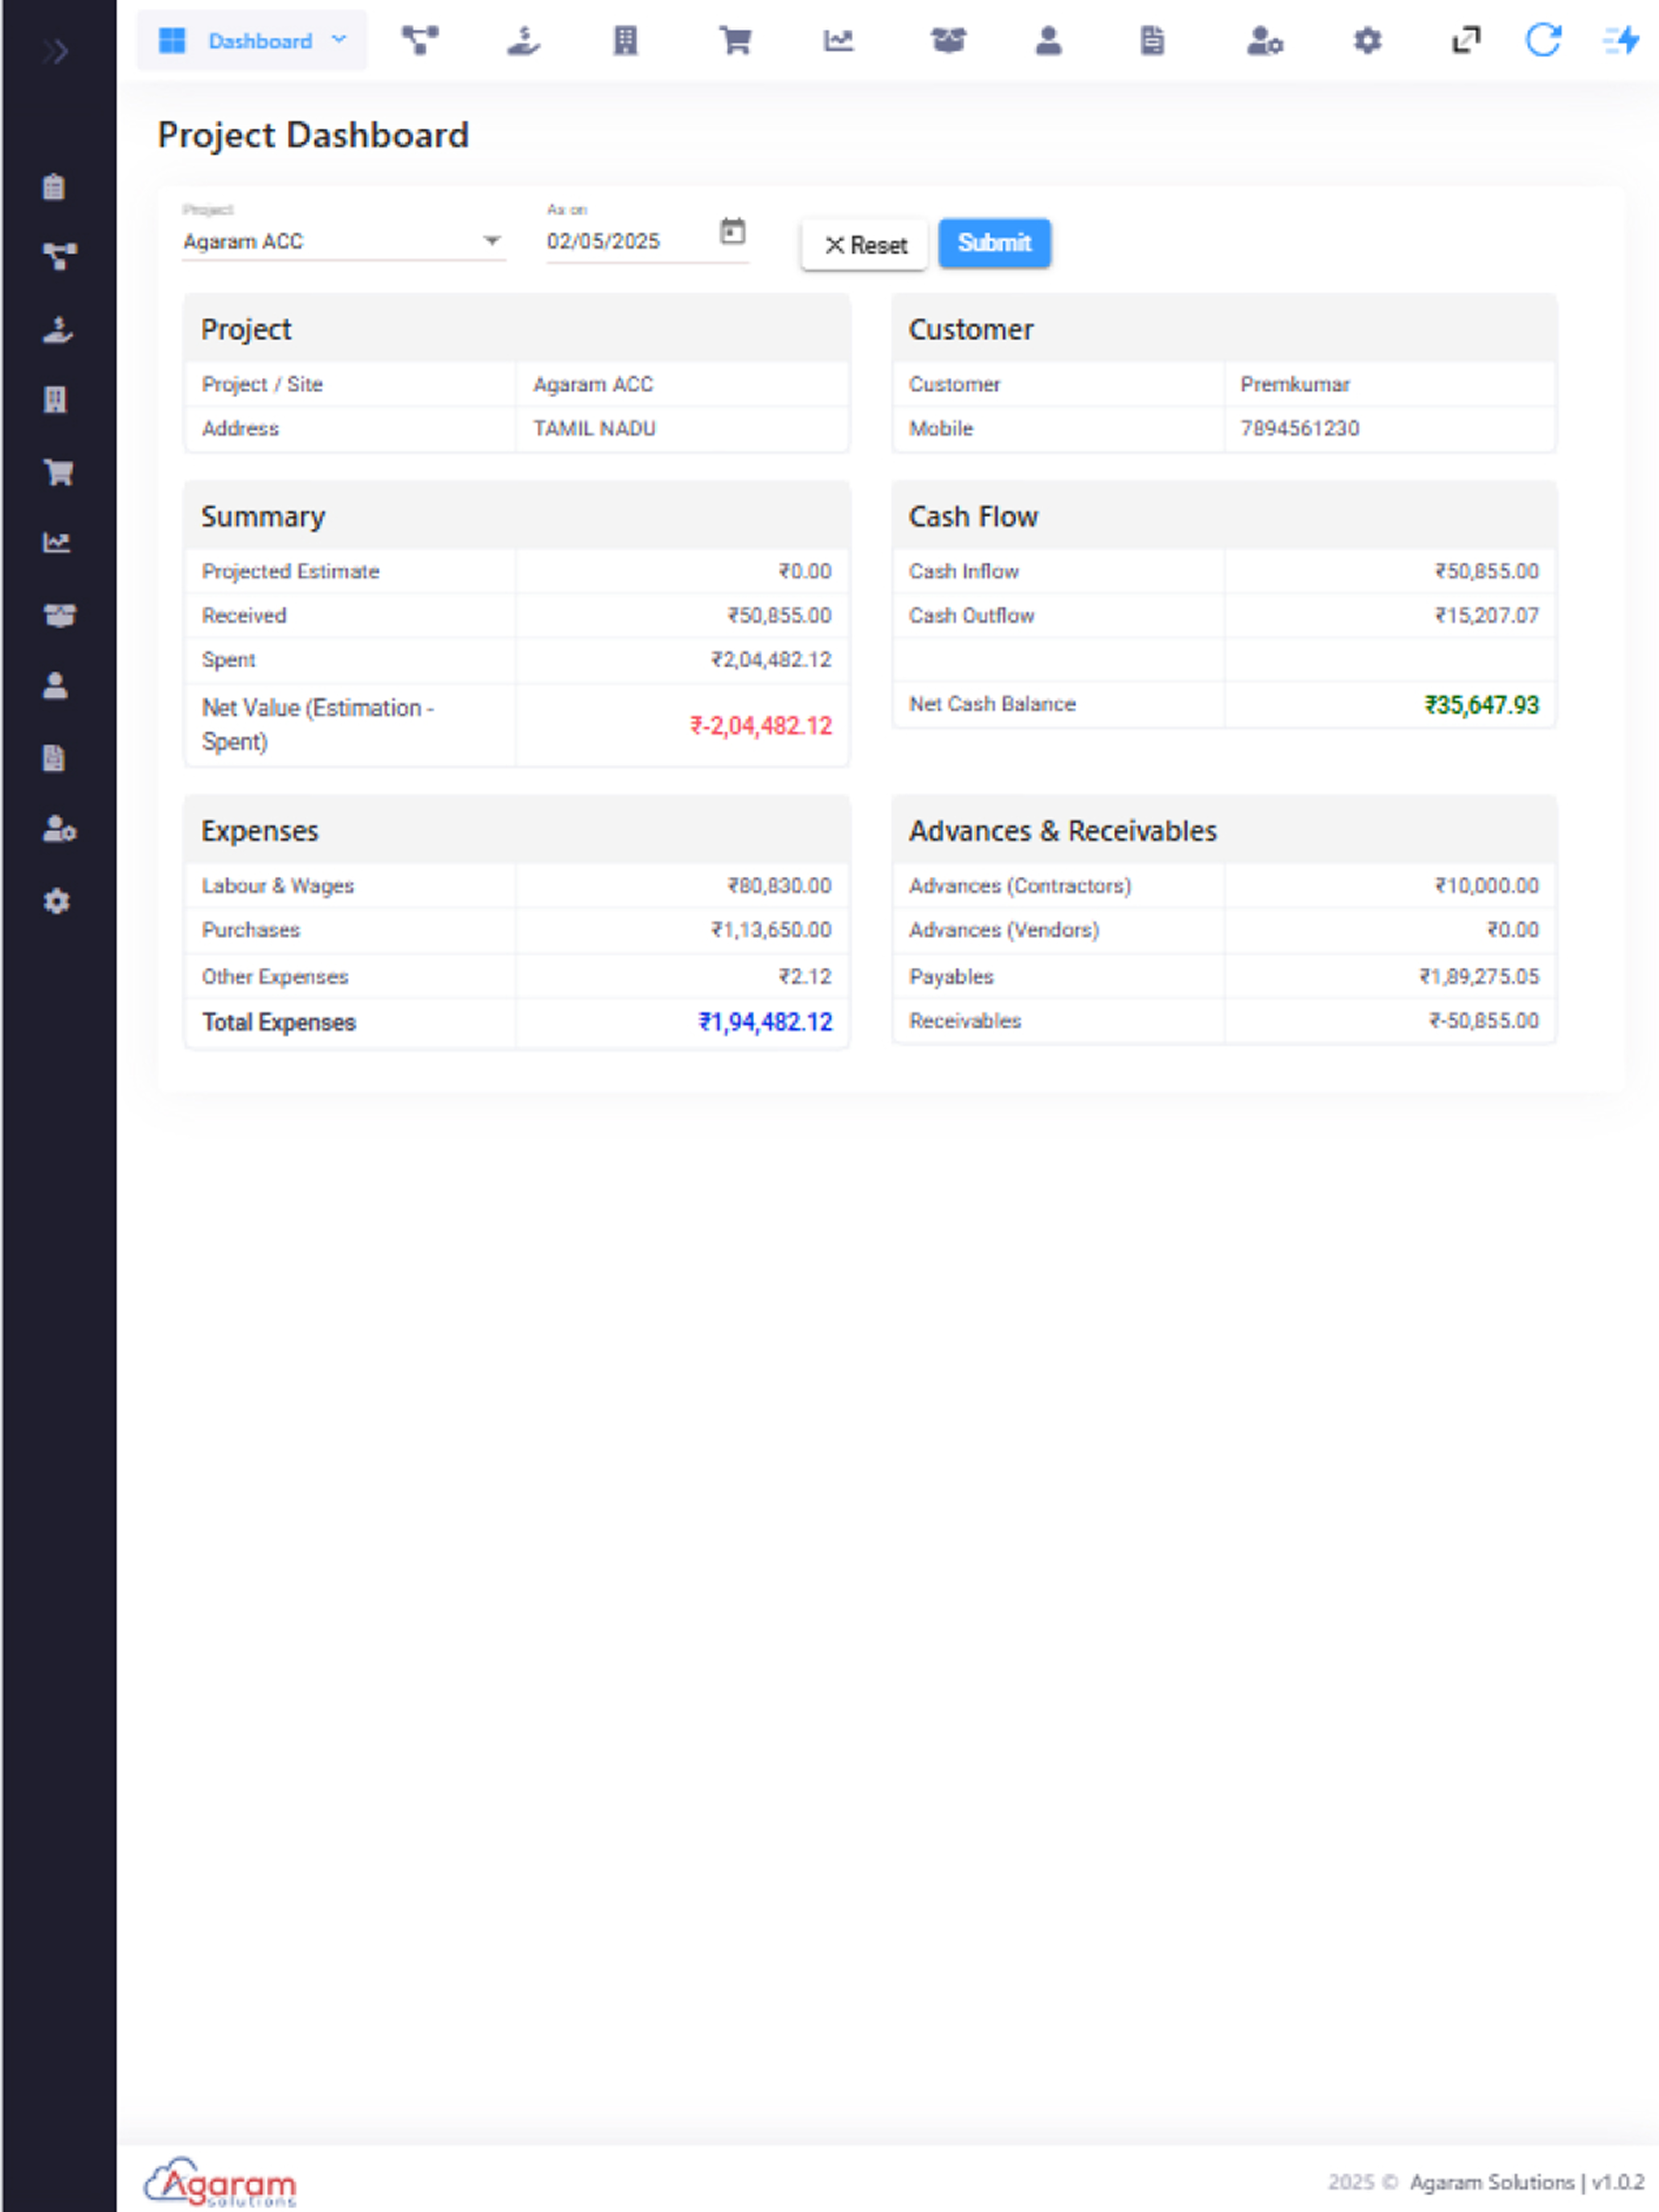The image size is (1659, 2212).
Task: Click the Agaram ACC project site value
Action: (593, 385)
